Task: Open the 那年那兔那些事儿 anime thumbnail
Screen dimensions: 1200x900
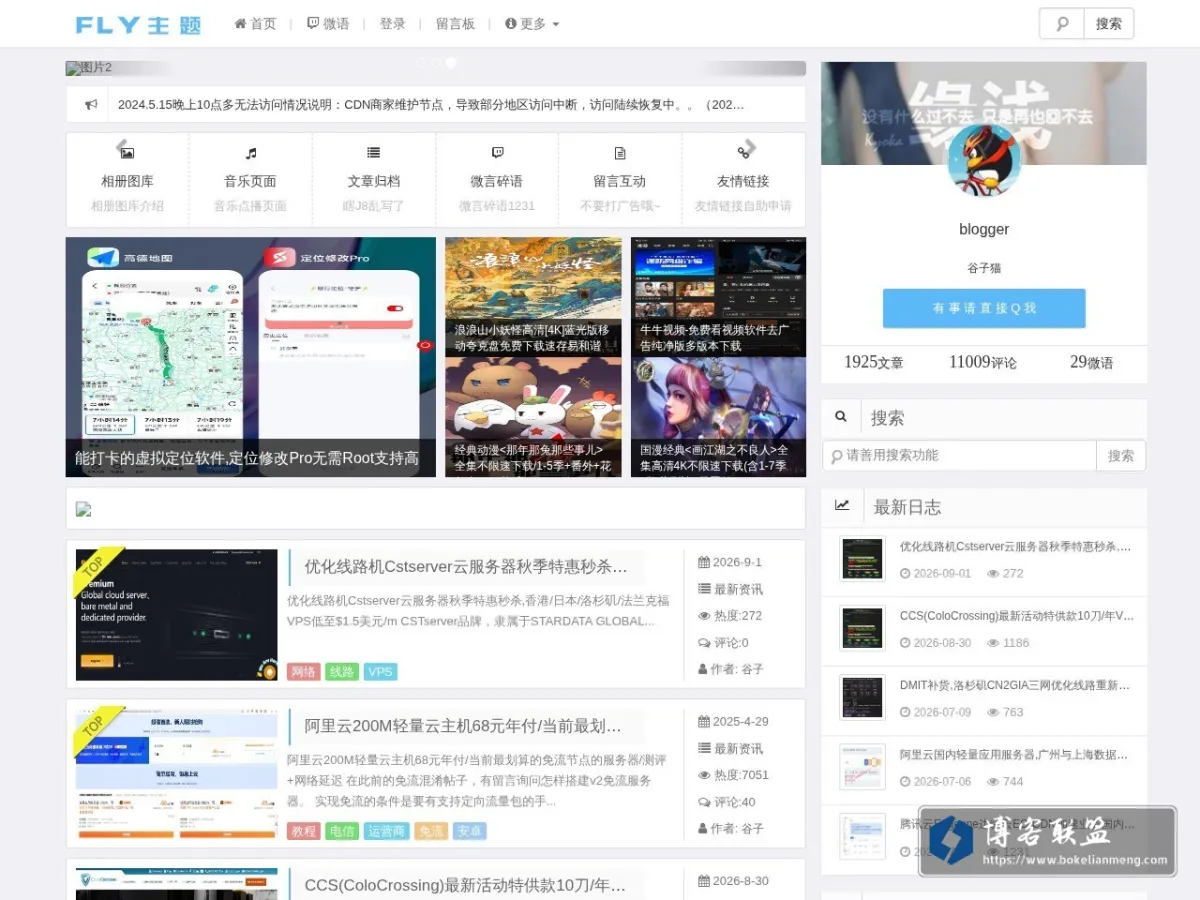Action: [533, 417]
